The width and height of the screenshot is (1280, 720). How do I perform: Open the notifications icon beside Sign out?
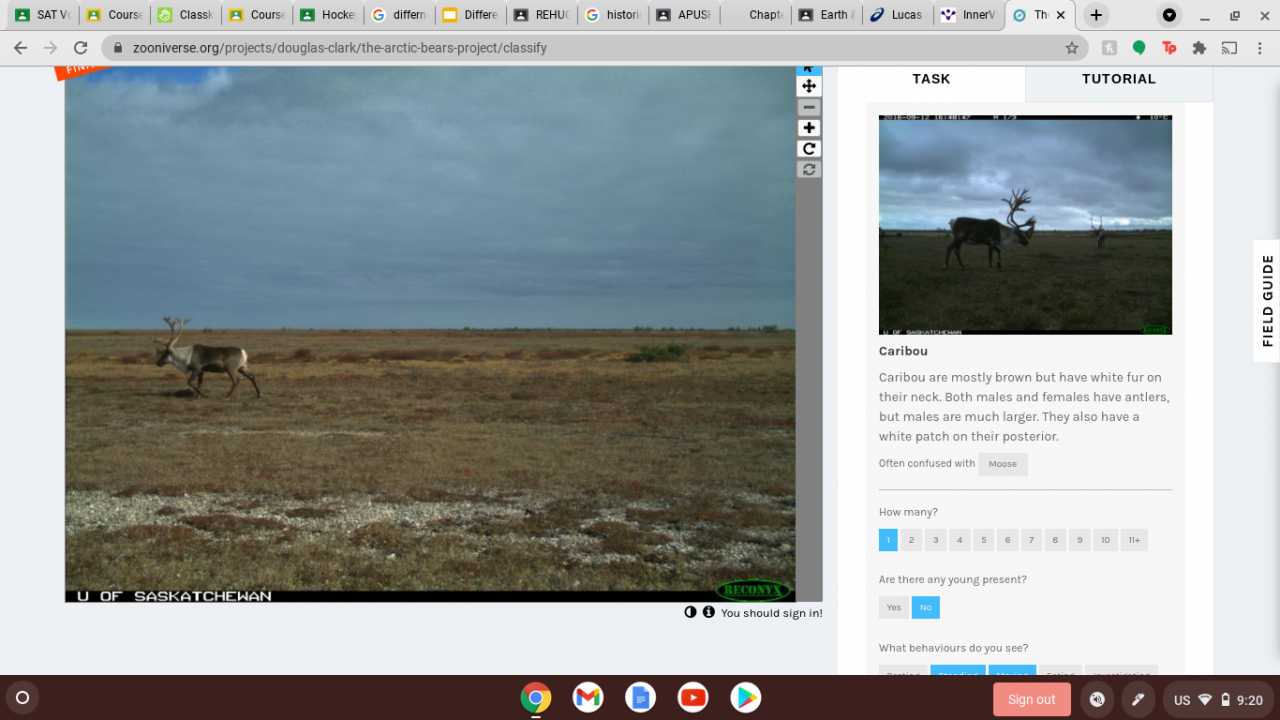pyautogui.click(x=1097, y=699)
